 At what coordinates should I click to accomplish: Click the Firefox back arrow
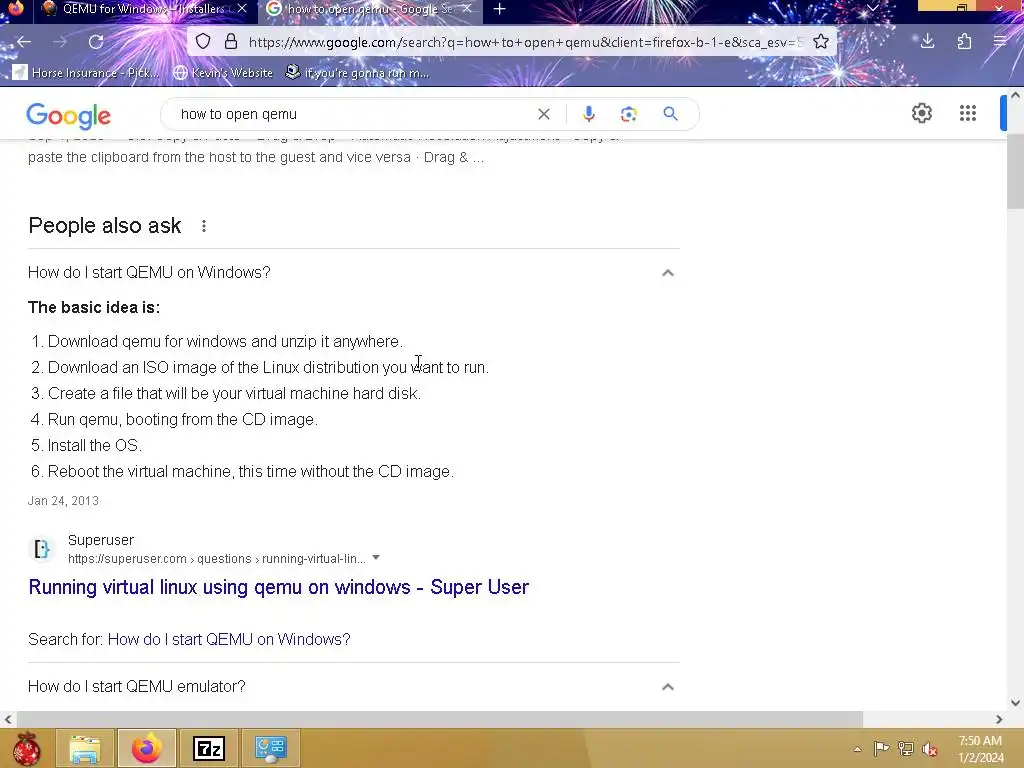[24, 42]
